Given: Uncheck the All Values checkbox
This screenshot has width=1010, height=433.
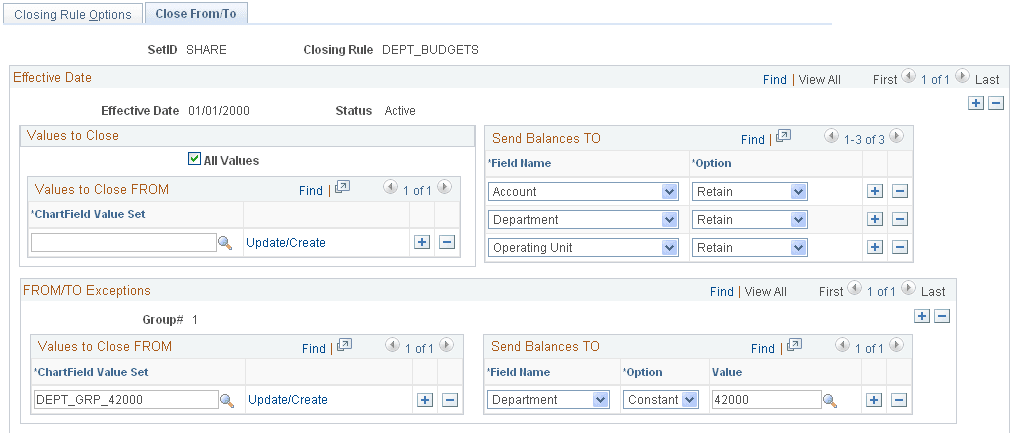Looking at the screenshot, I should pos(194,159).
